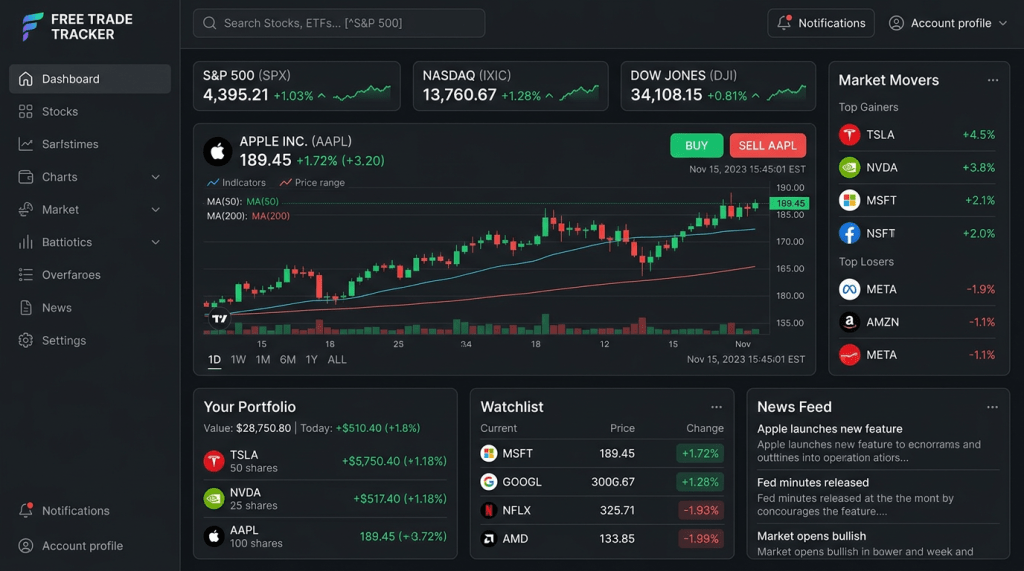This screenshot has width=1024, height=571.
Task: Click the 189.45 price marker on the chart axis
Action: point(790,203)
